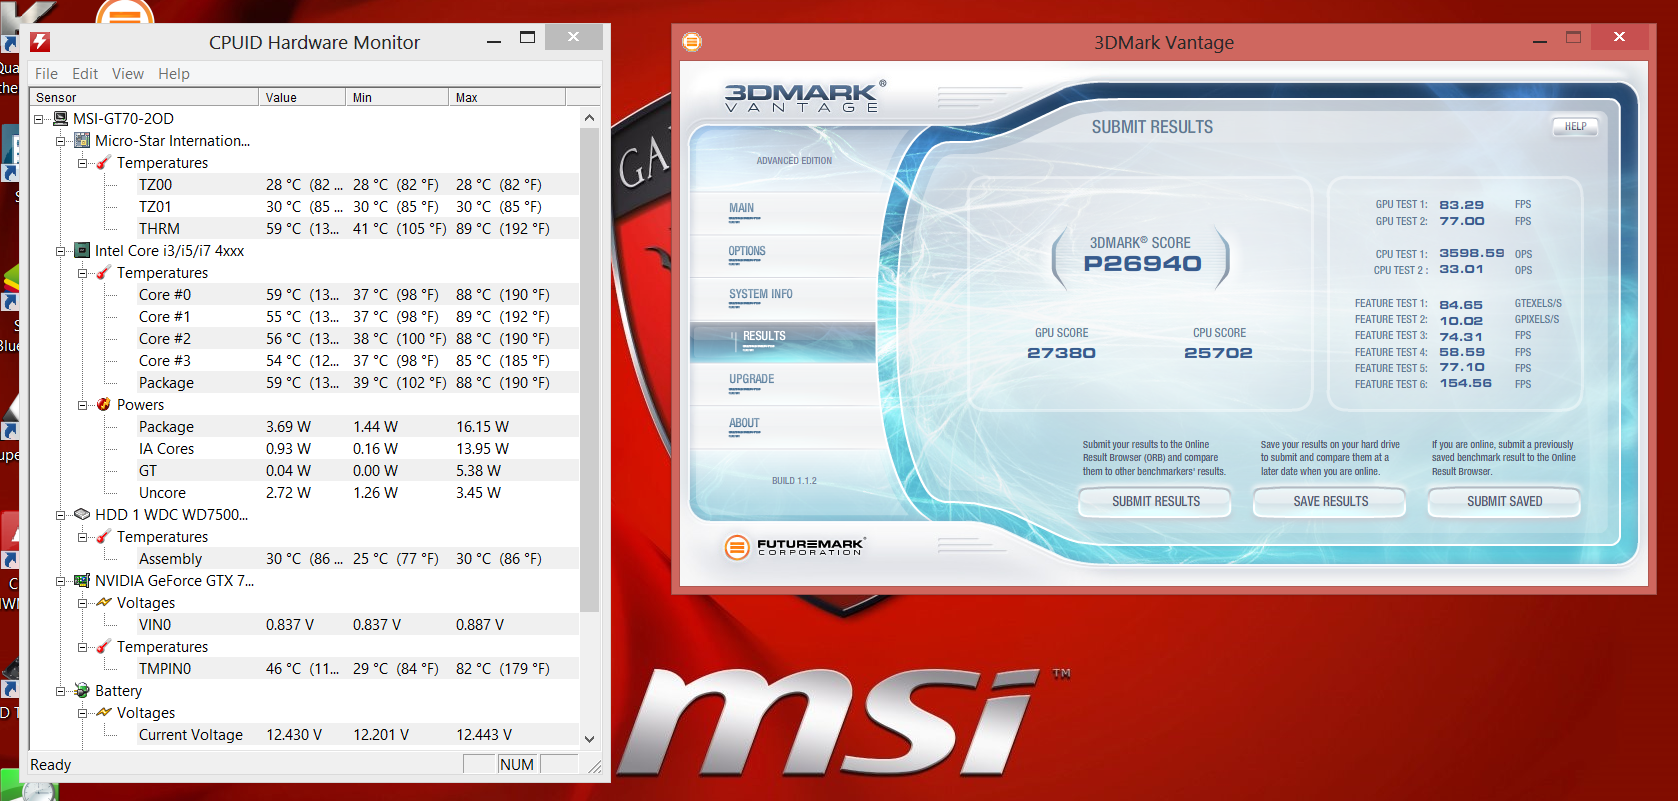
Task: Collapse the Intel Core Temperatures node
Action: pyautogui.click(x=83, y=273)
